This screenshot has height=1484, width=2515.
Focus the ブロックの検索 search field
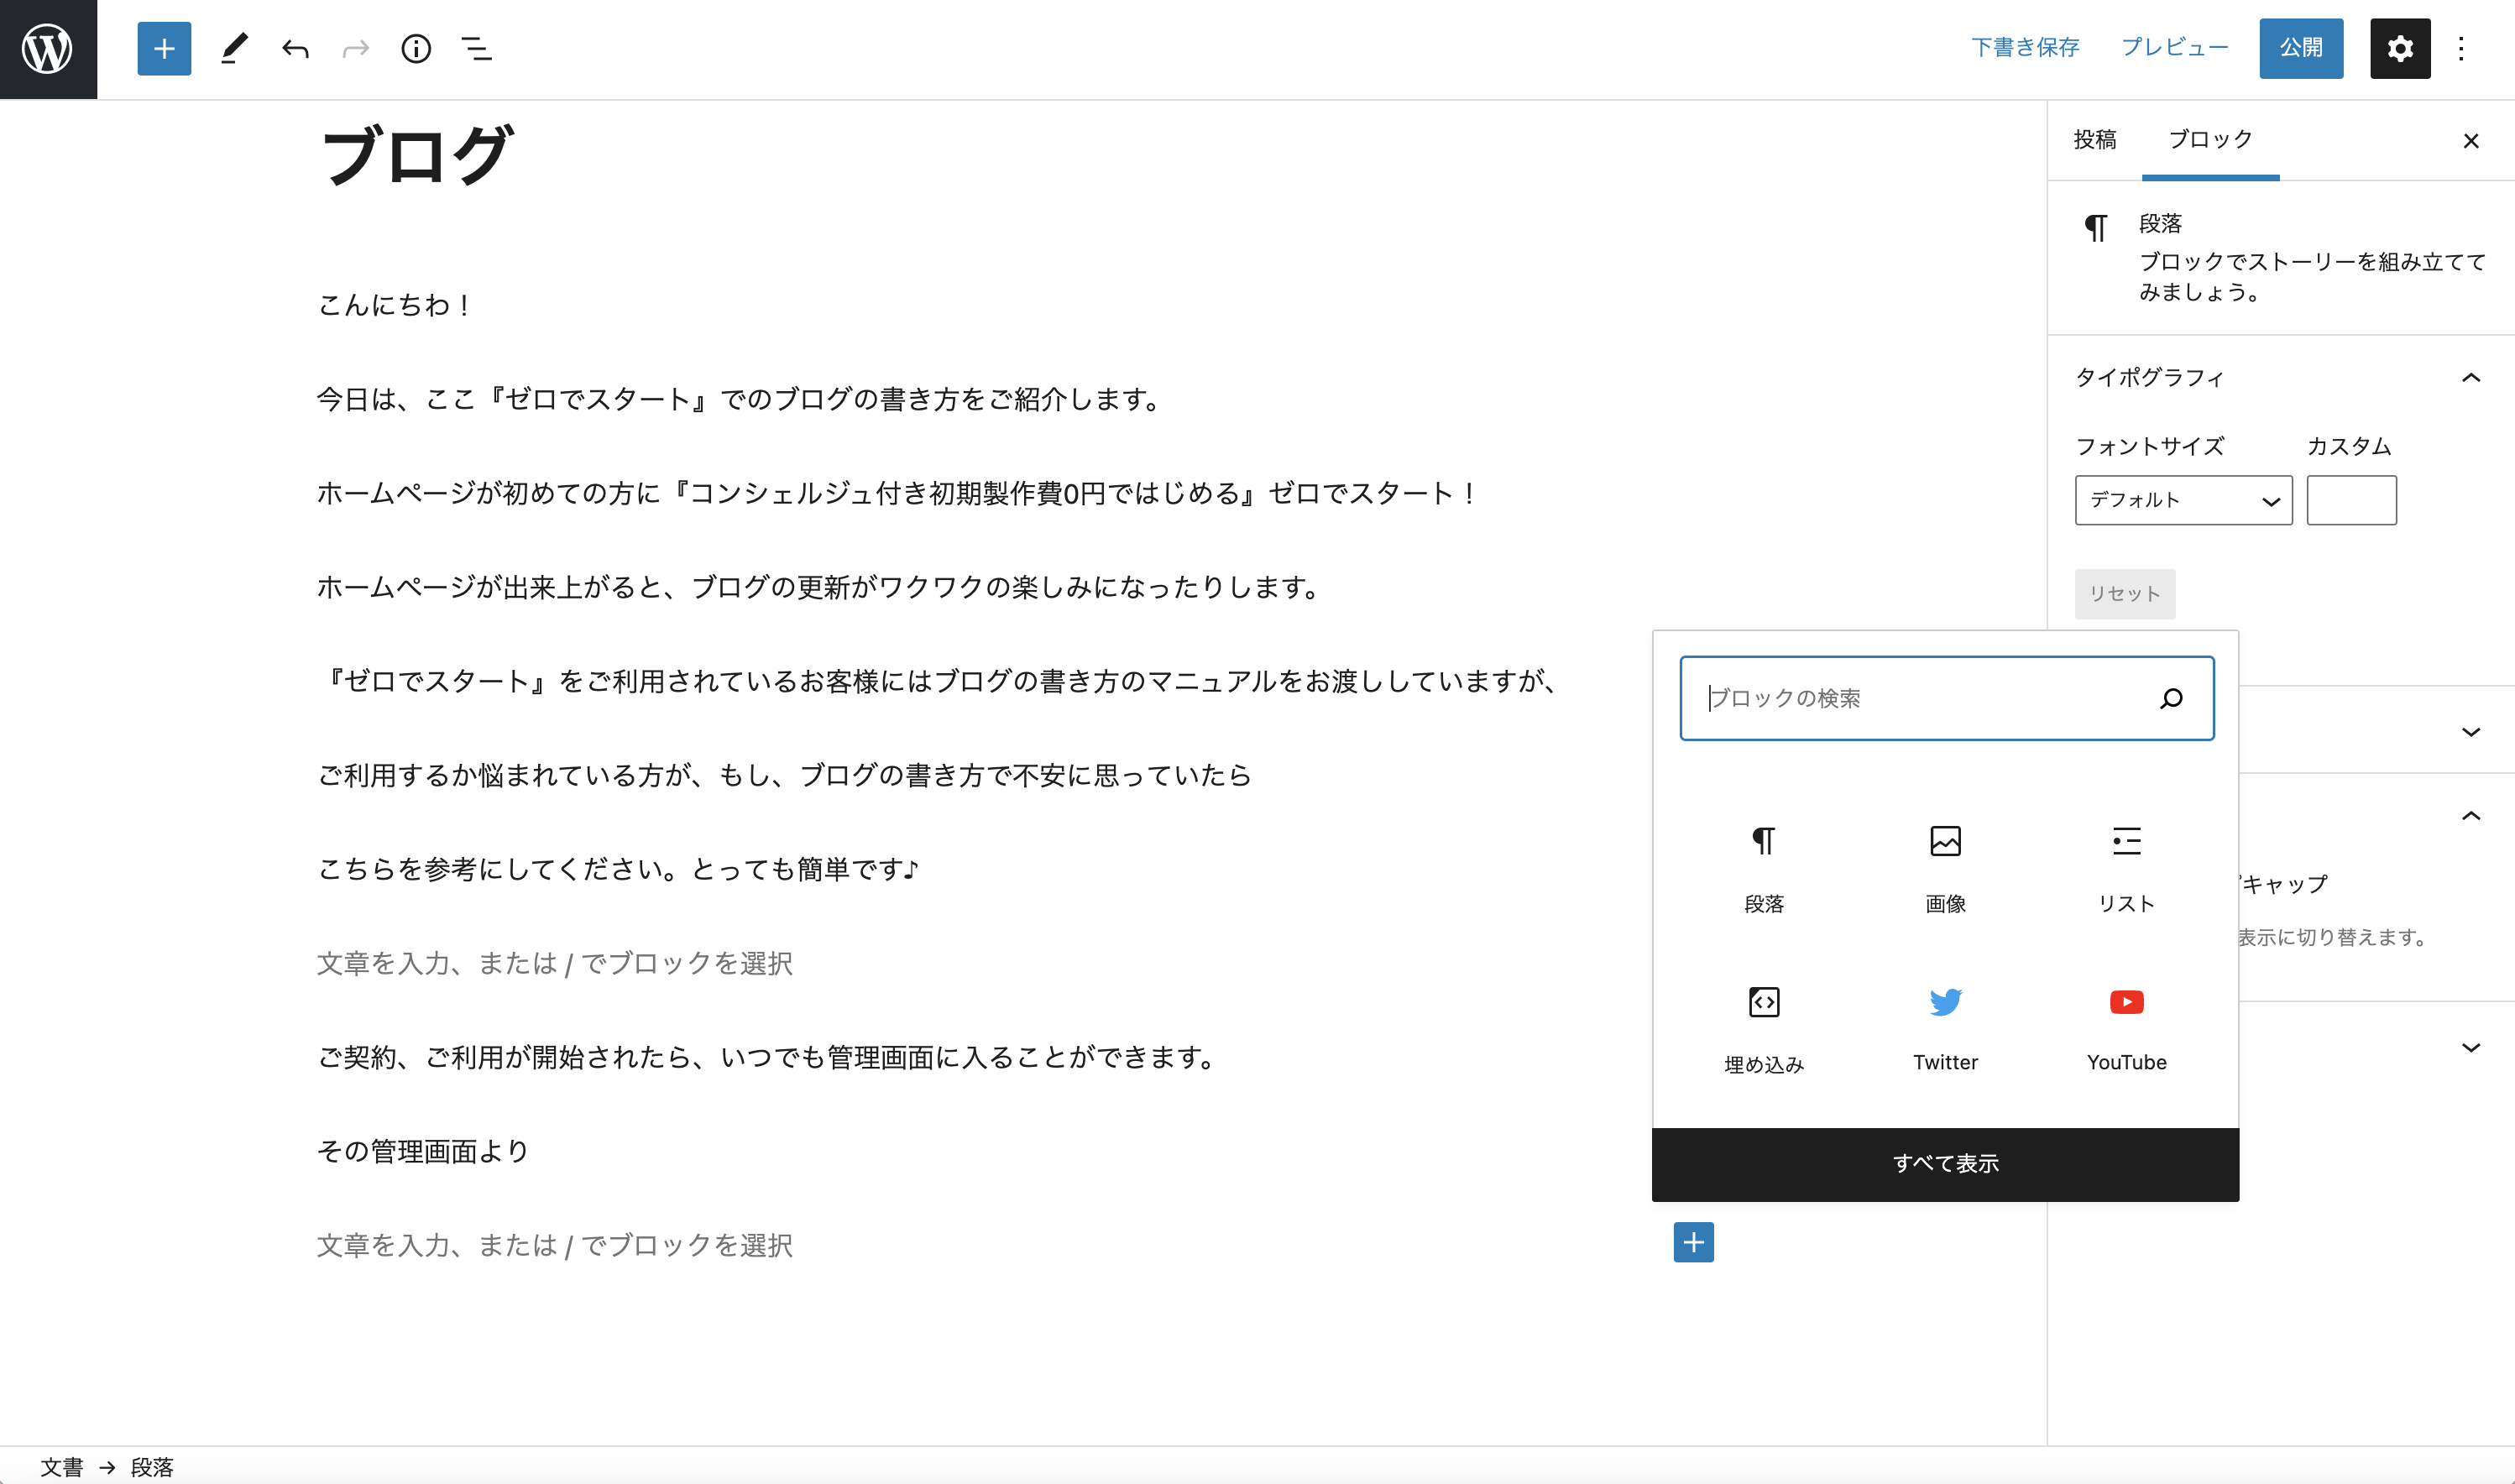pos(1925,698)
